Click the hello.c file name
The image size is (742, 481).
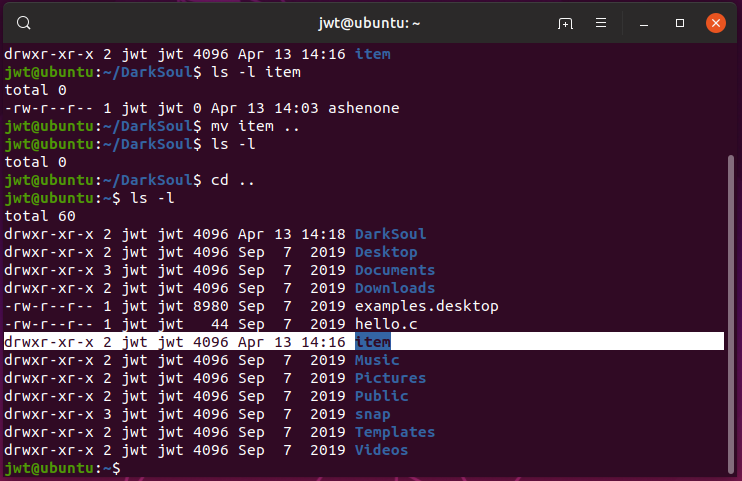click(386, 324)
